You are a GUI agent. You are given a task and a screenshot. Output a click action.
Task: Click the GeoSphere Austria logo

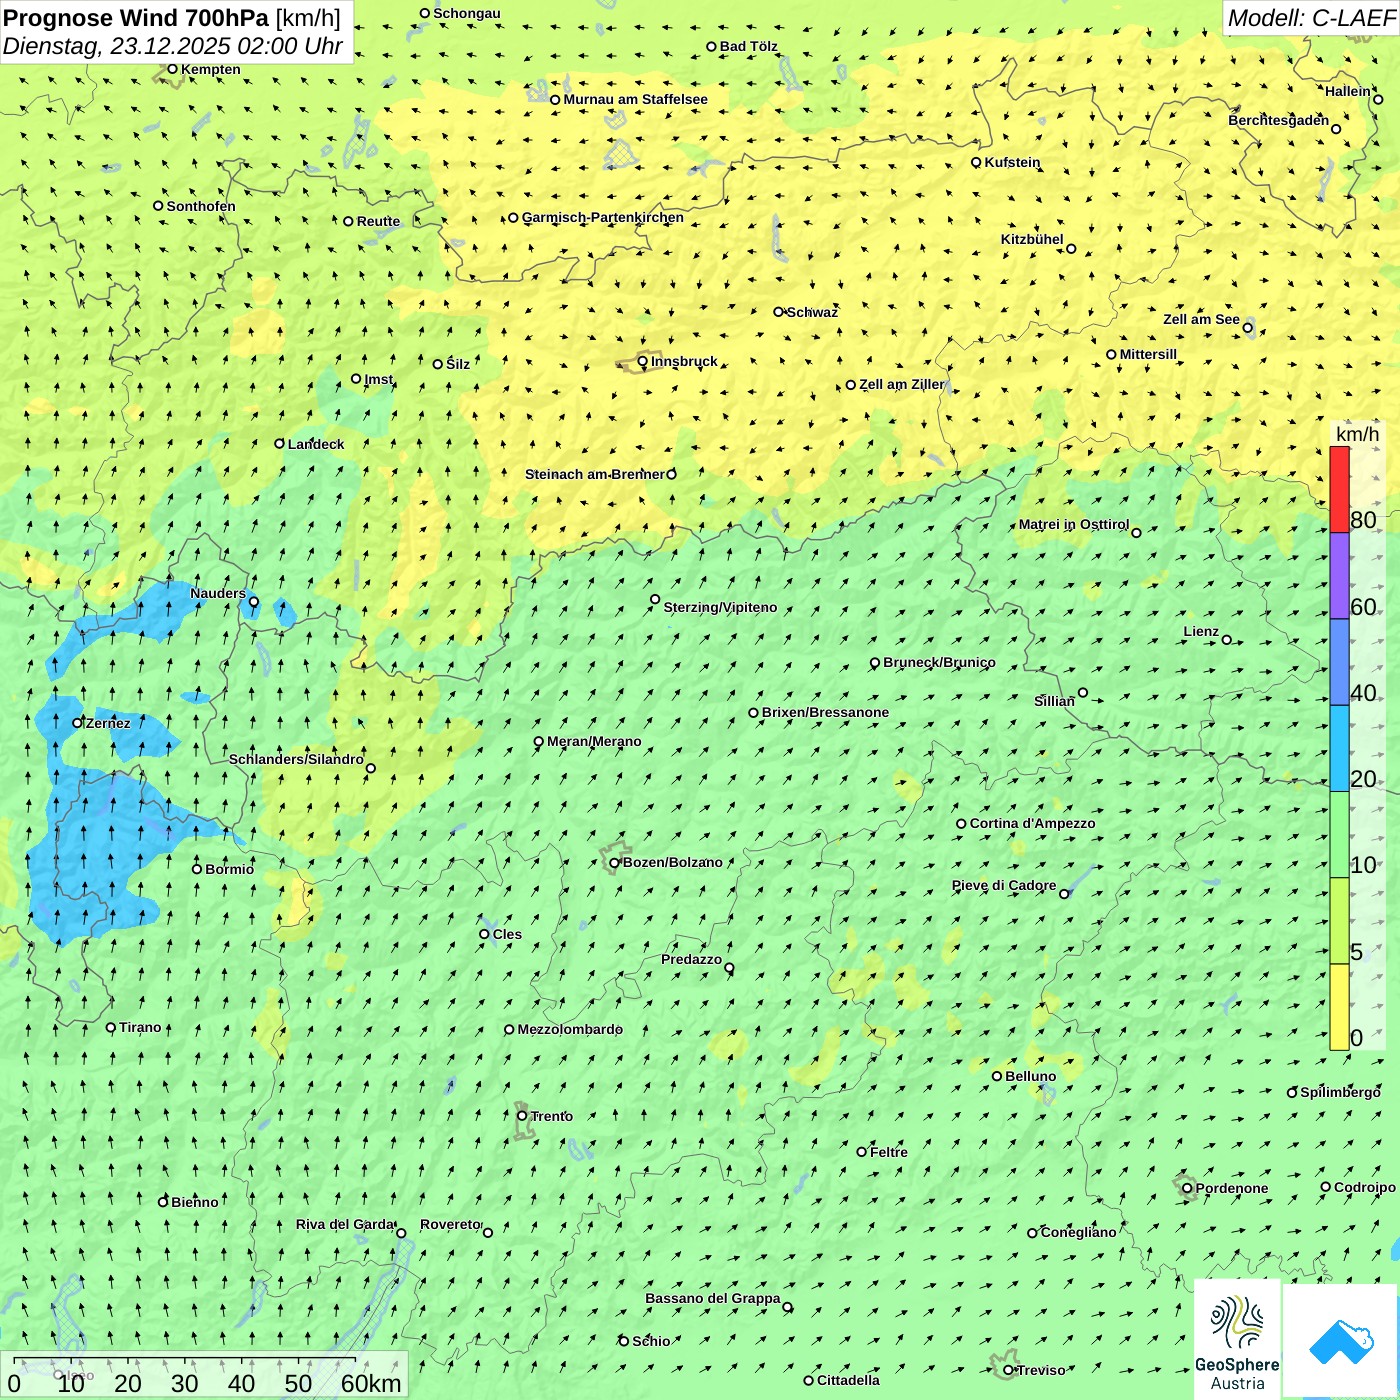[1237, 1340]
